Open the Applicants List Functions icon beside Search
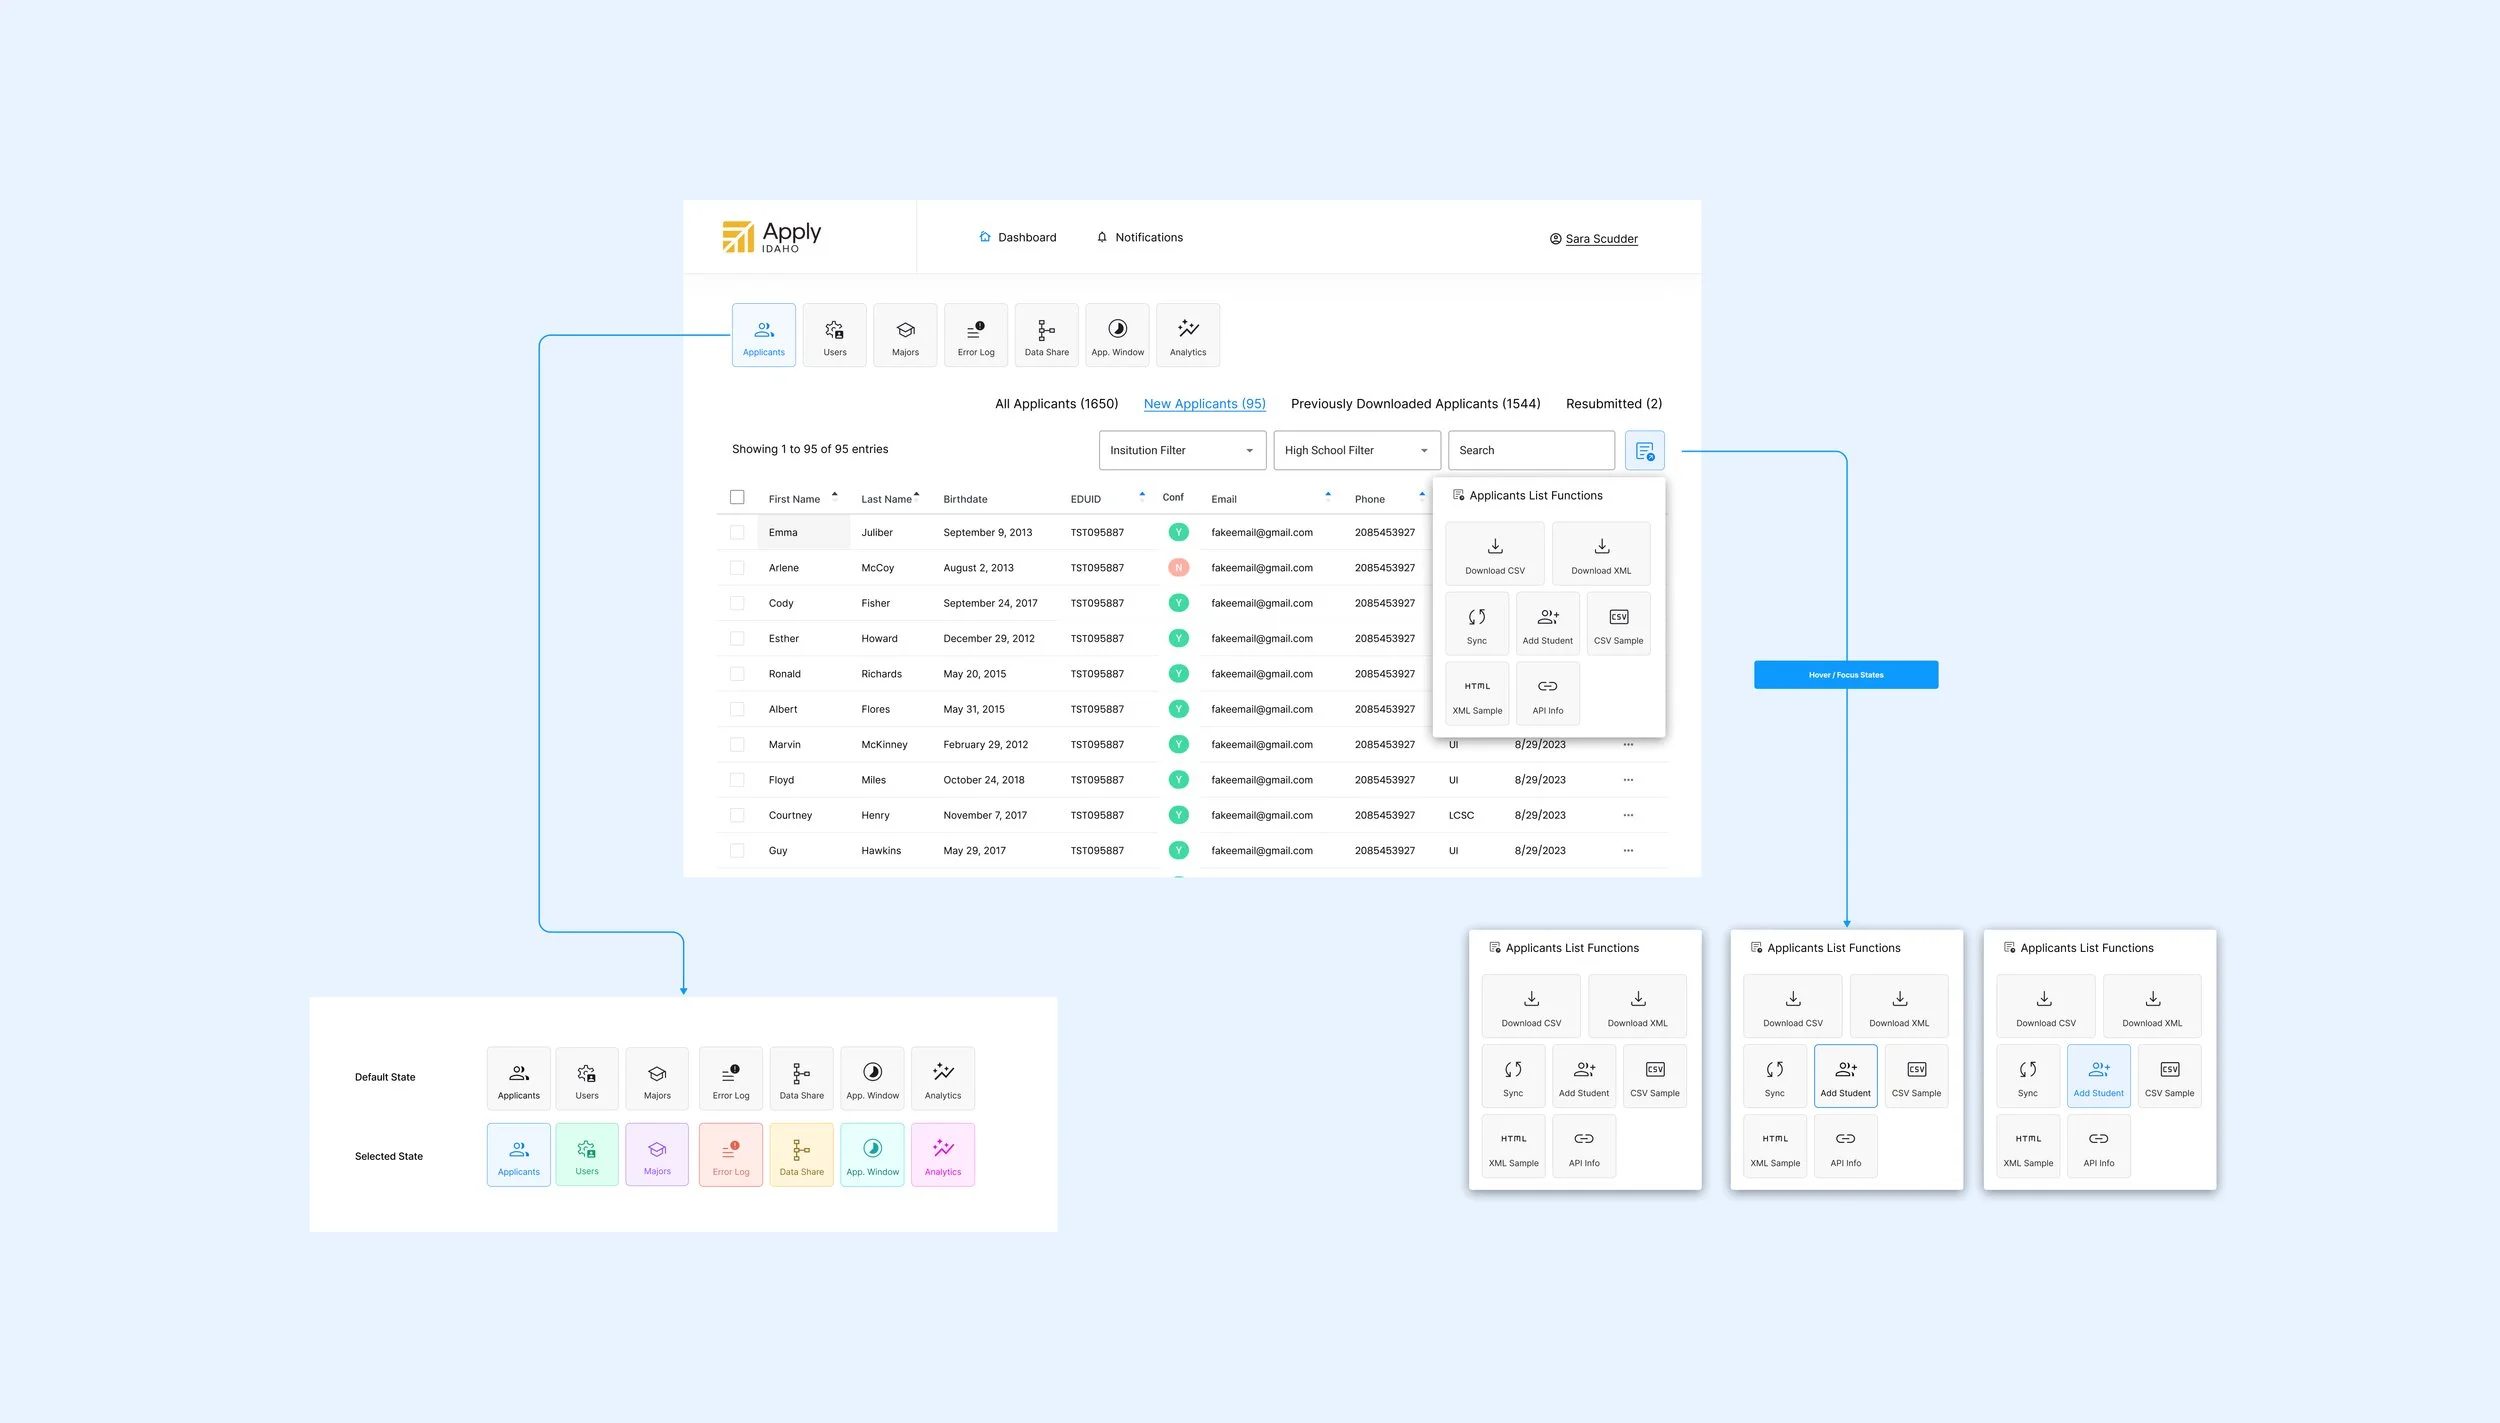 (1644, 451)
